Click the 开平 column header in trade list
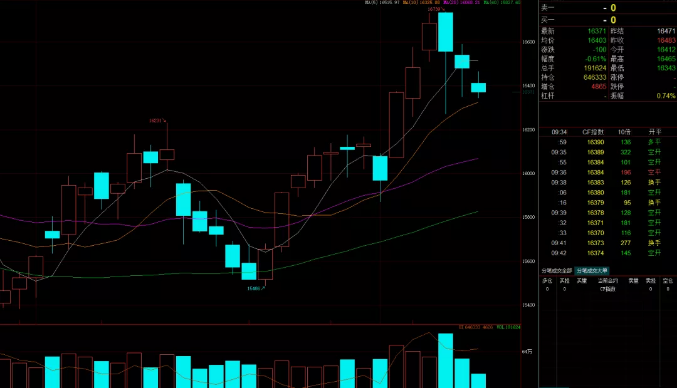Image resolution: width=678 pixels, height=388 pixels. pos(655,132)
